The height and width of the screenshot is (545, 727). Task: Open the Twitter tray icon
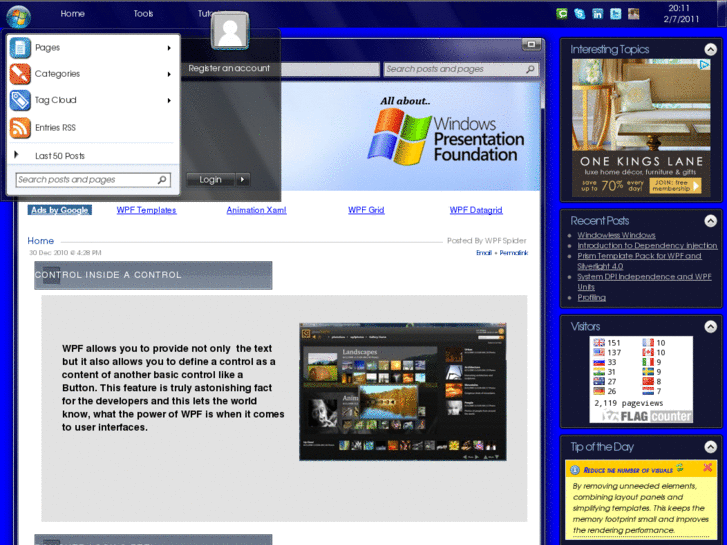pyautogui.click(x=616, y=13)
